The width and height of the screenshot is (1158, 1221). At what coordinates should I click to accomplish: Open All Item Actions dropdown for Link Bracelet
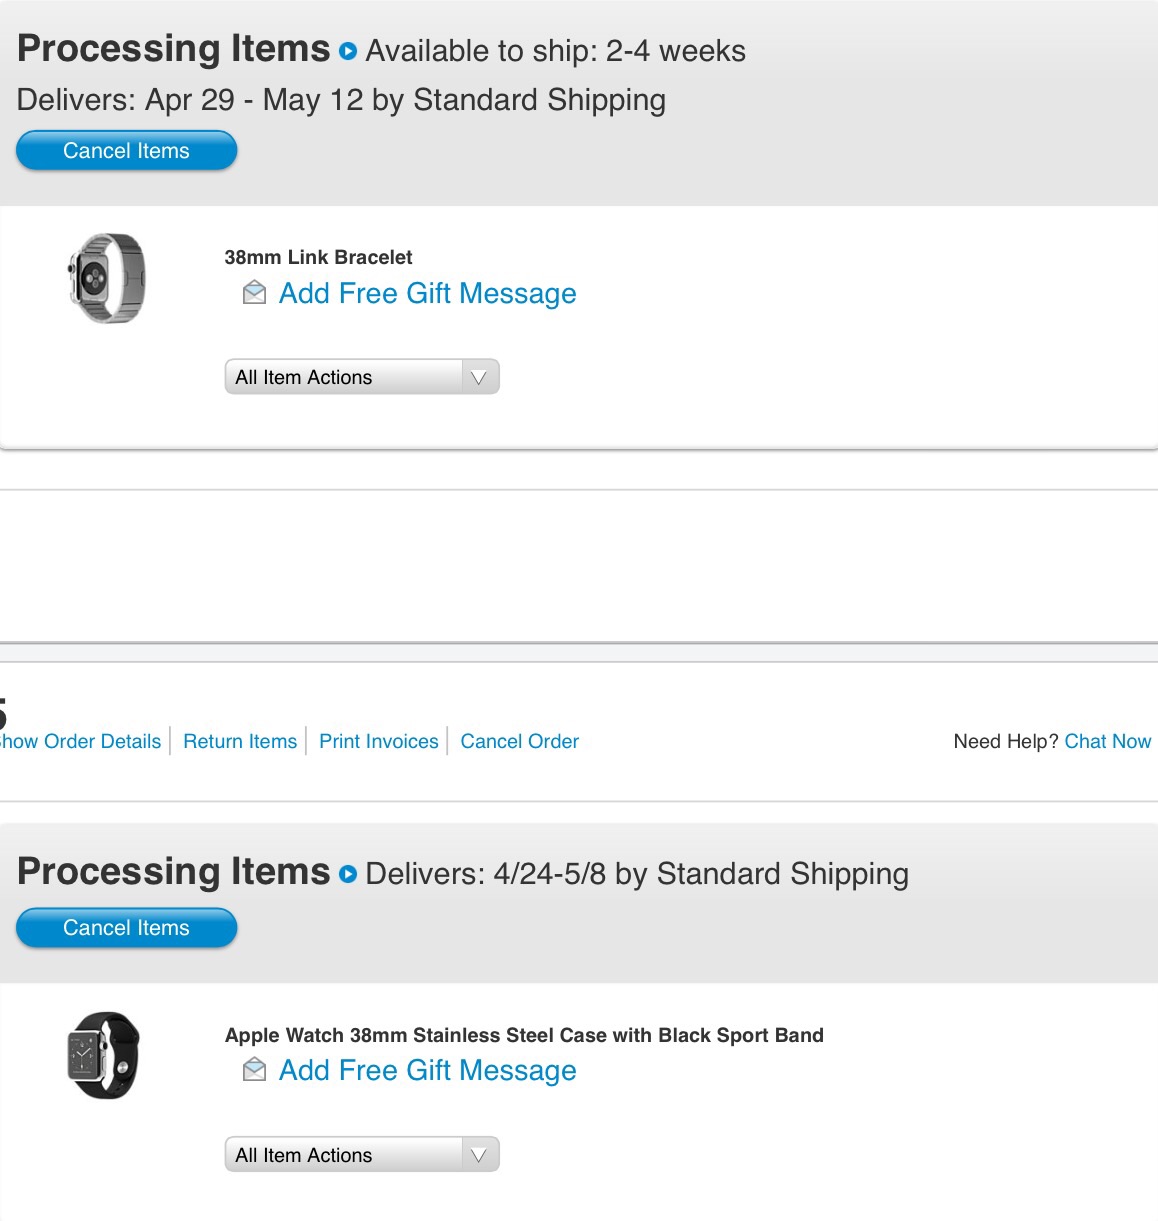click(362, 377)
